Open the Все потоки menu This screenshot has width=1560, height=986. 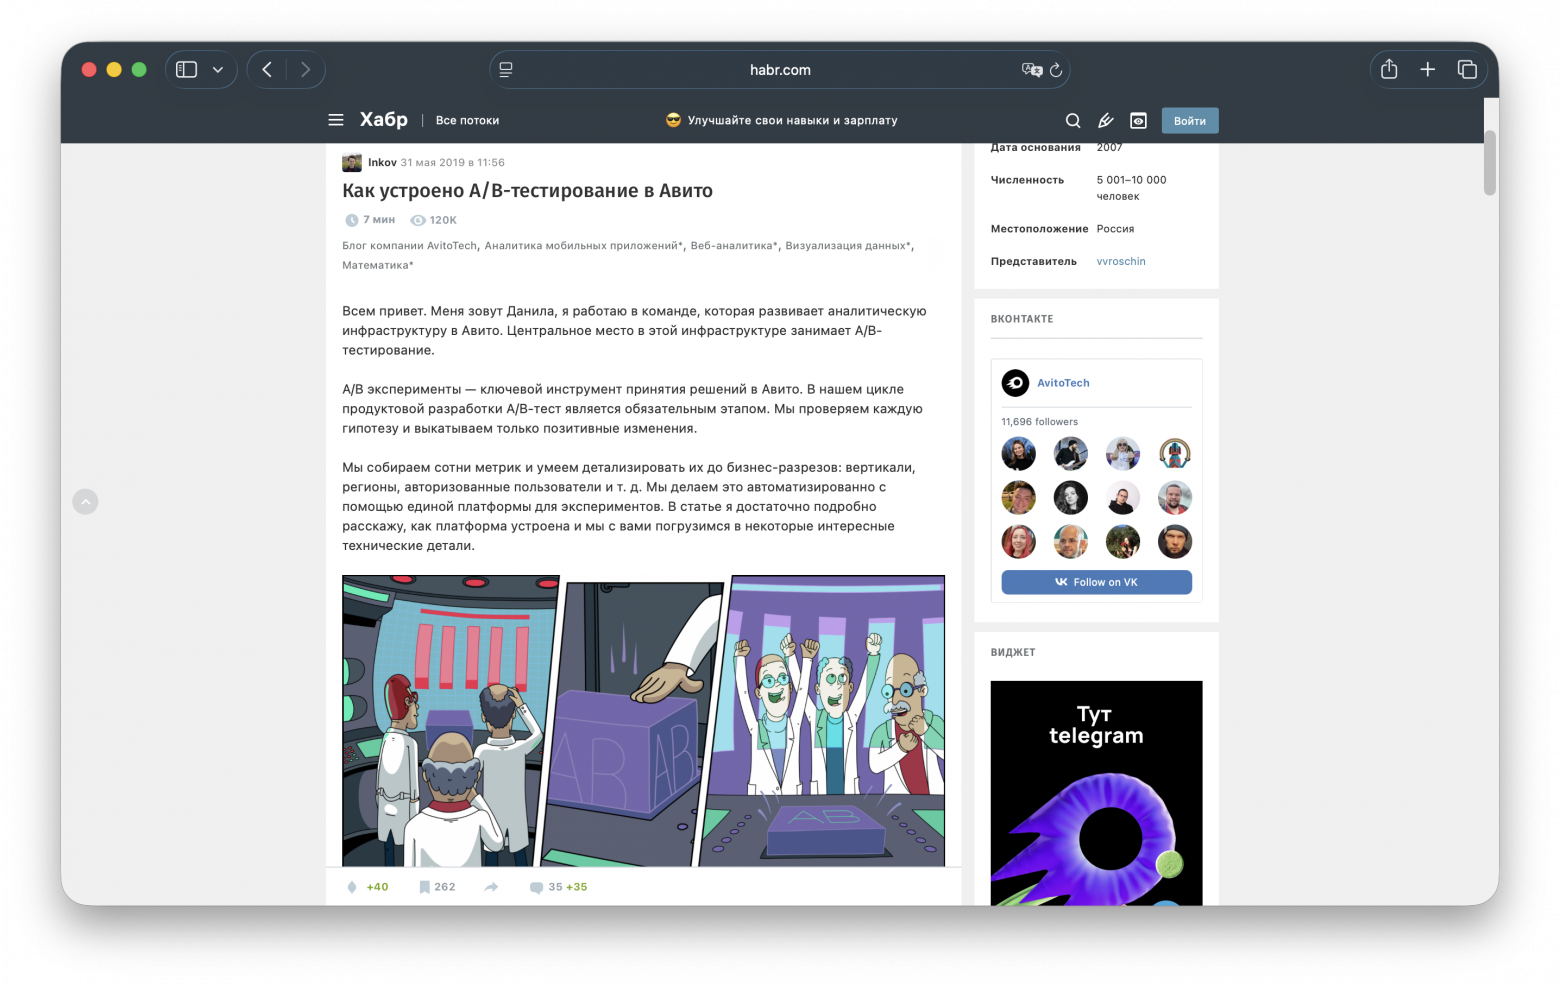467,121
